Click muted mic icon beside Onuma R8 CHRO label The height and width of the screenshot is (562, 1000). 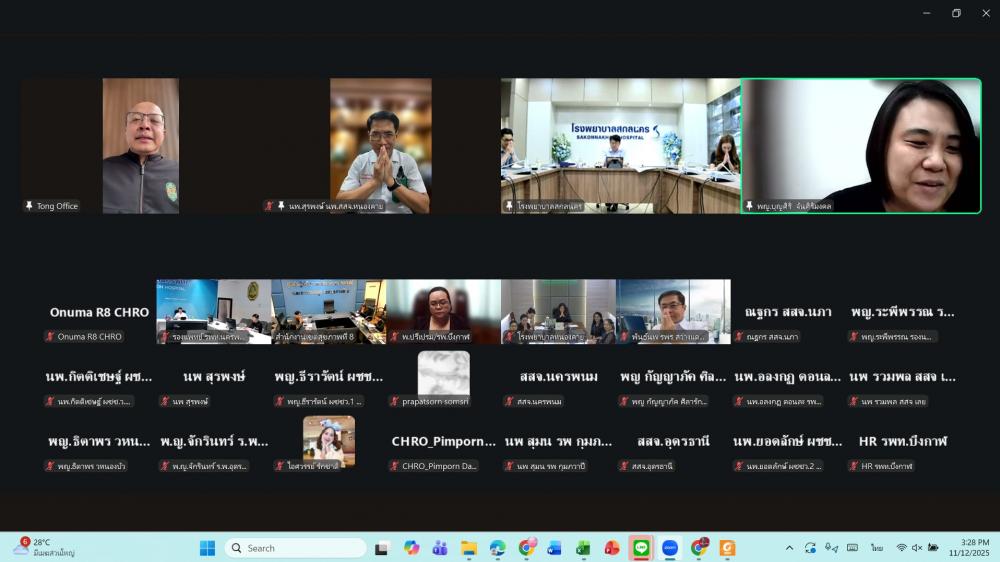49,337
